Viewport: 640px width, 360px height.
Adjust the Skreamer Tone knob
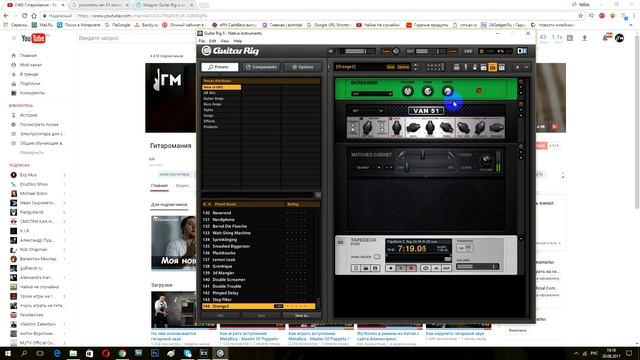click(427, 91)
